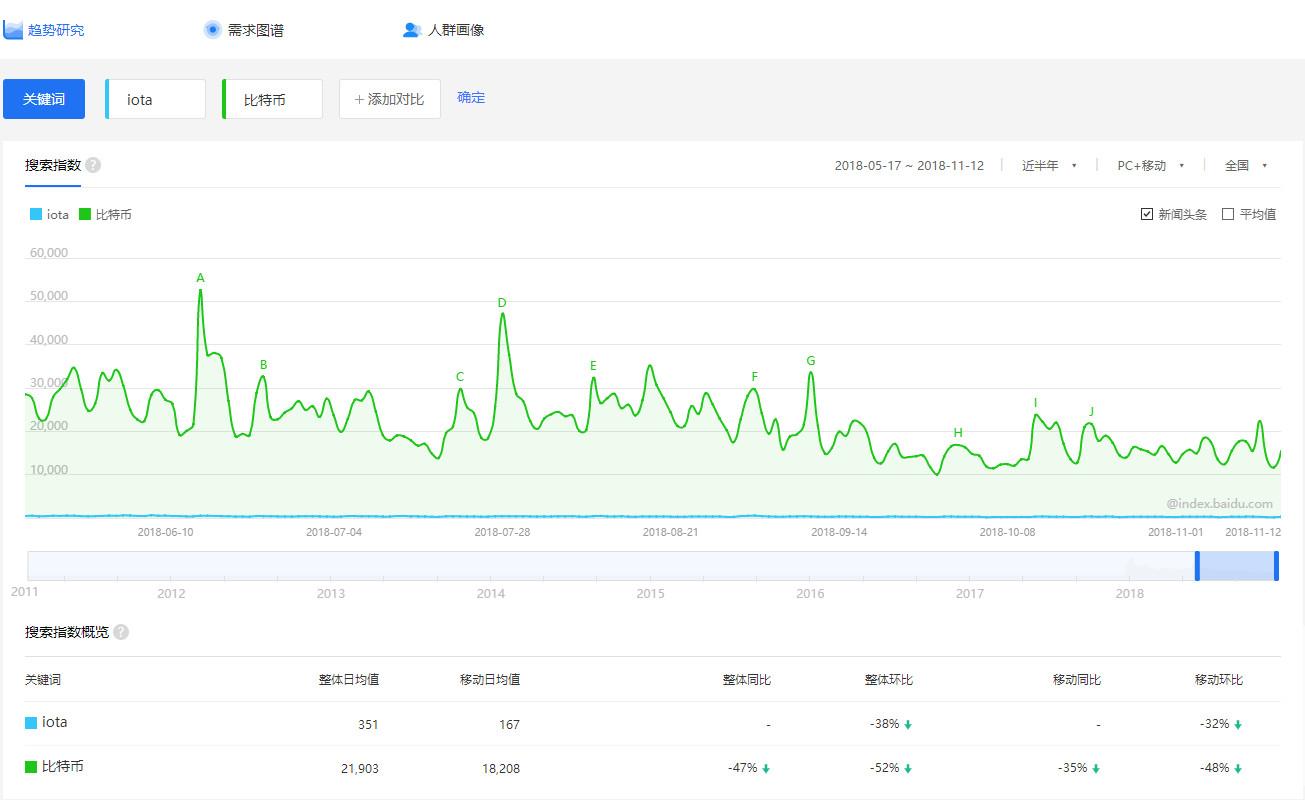The width and height of the screenshot is (1305, 800).
Task: Click the help icon beside 搜索指数
Action: 93,165
